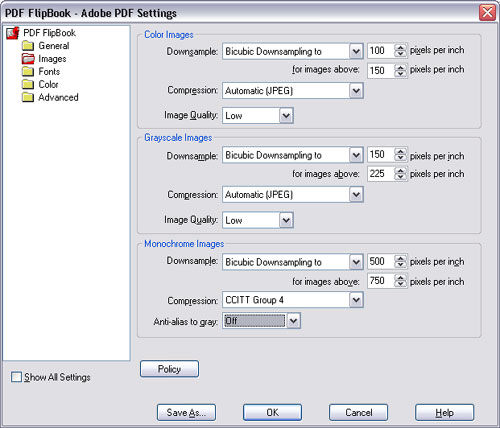Click the Policy button
500x428 pixels.
coord(169,369)
